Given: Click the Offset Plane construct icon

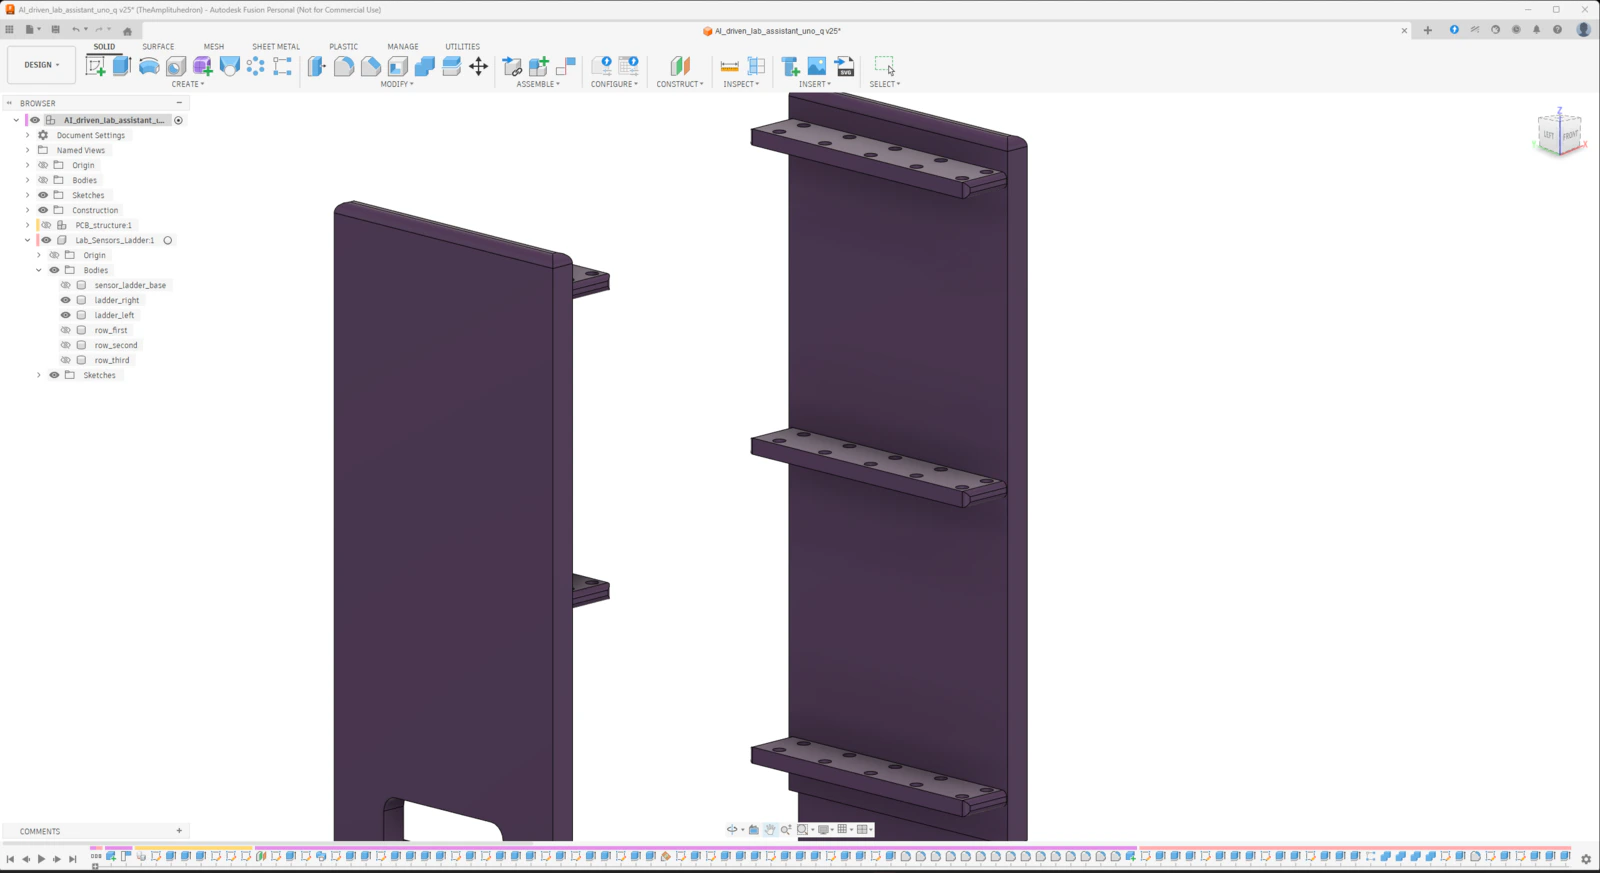Looking at the screenshot, I should [680, 66].
